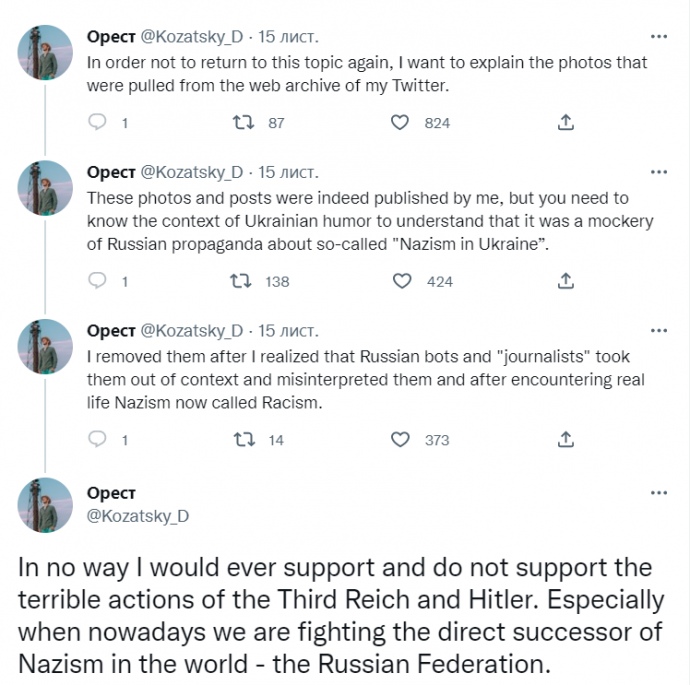Image resolution: width=690 pixels, height=685 pixels.
Task: Click the Орест display name on the main tweet
Action: (x=111, y=494)
